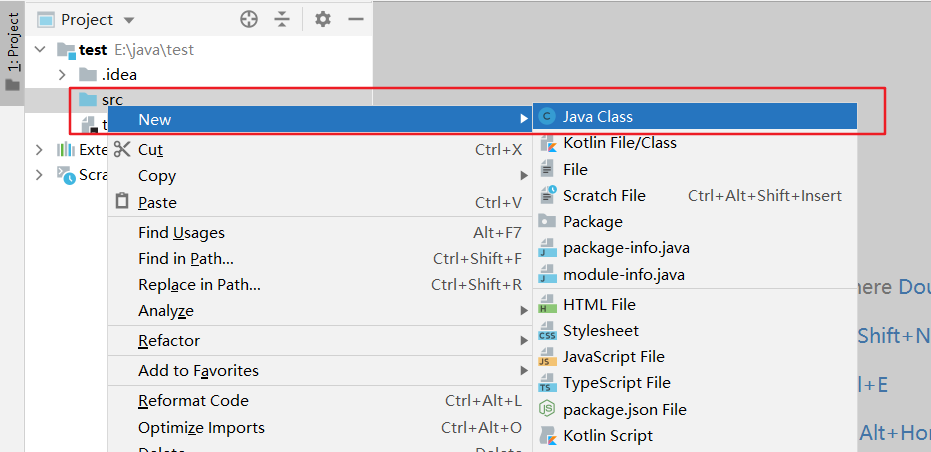Click the Scratches and Consoles icon
Screen dimensions: 931x452
click(x=66, y=175)
